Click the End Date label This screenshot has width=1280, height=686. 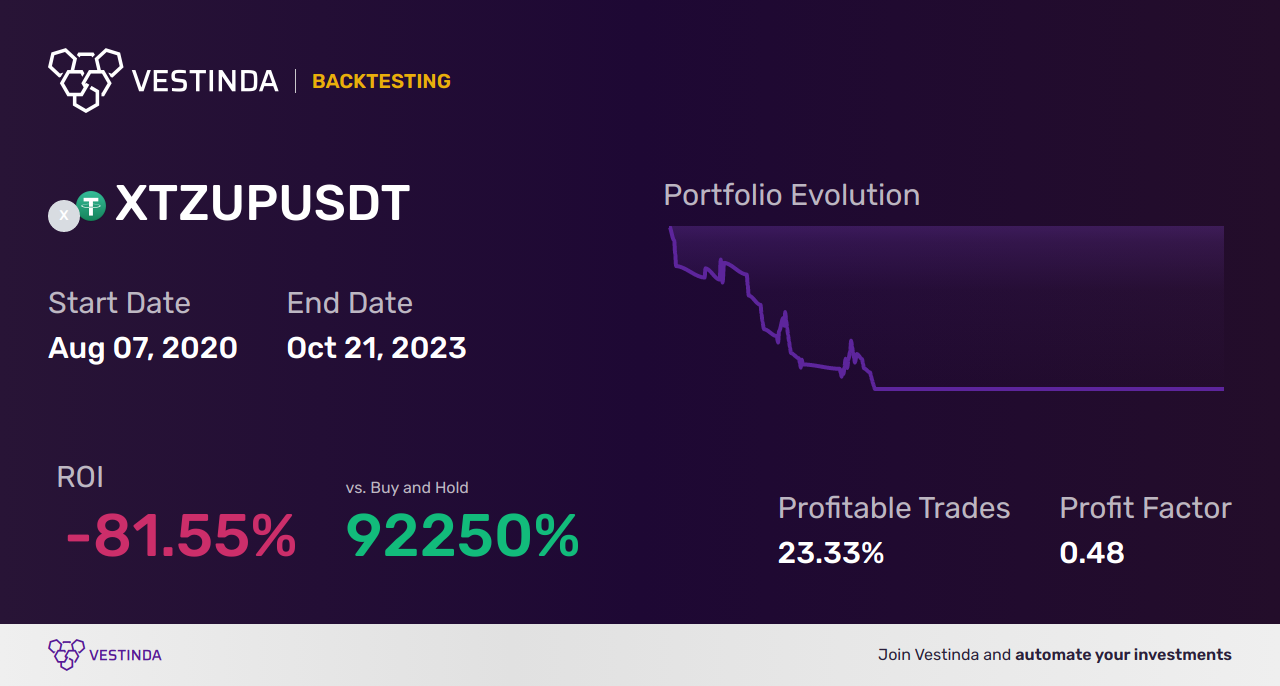click(x=349, y=302)
